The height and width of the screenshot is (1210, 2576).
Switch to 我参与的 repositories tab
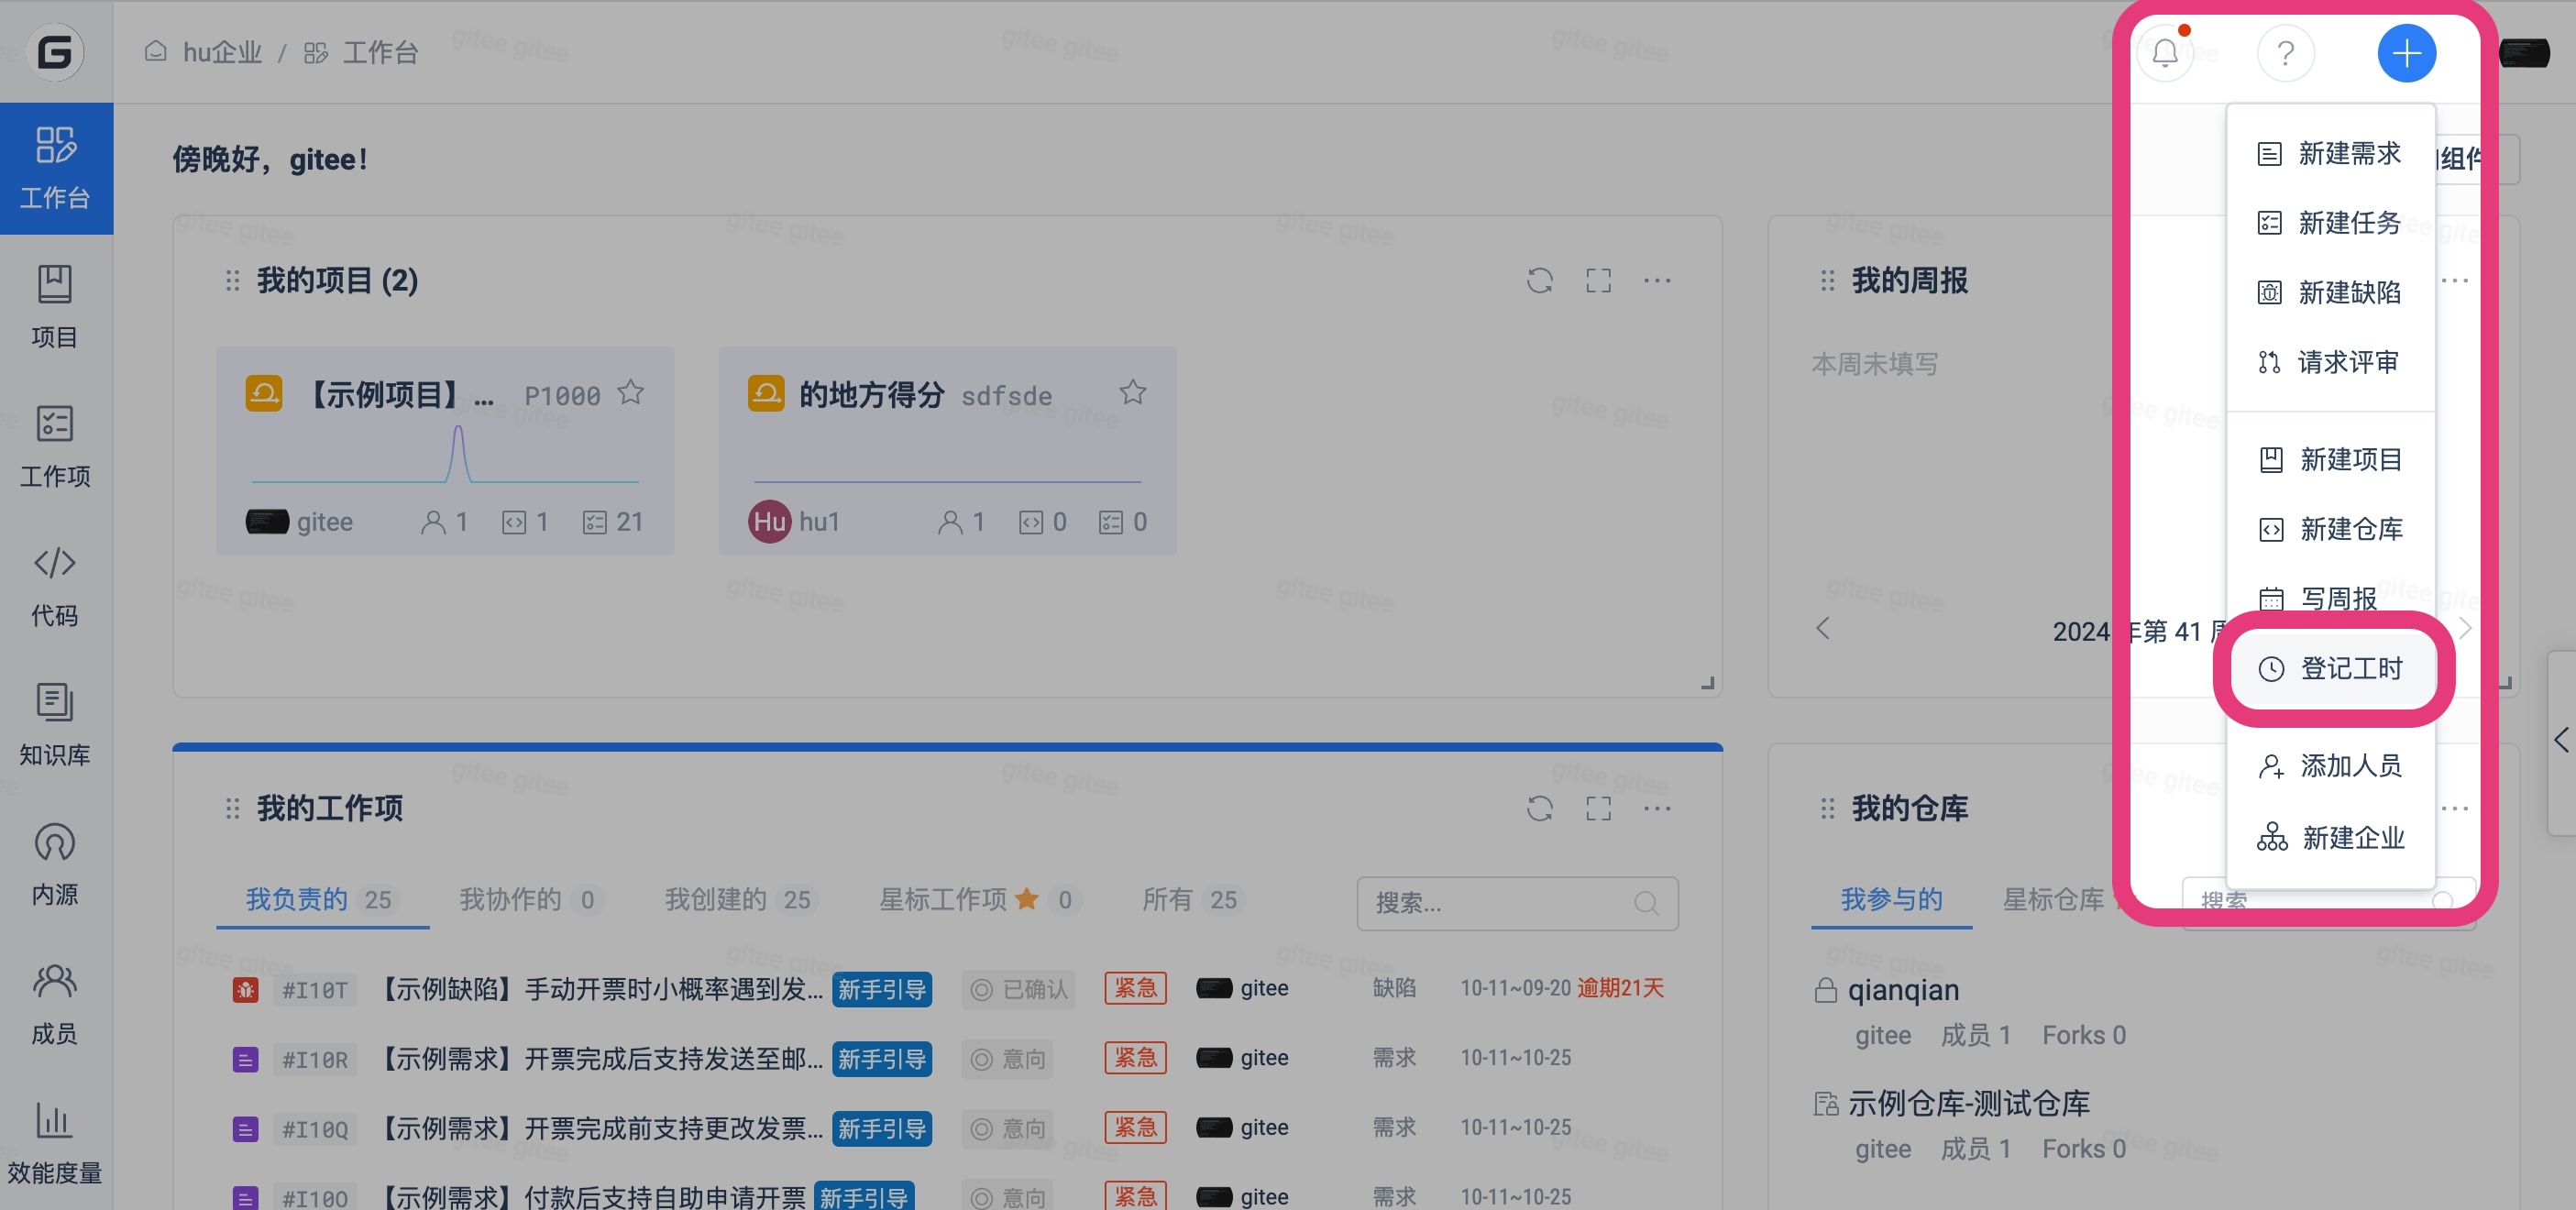pos(1891,899)
